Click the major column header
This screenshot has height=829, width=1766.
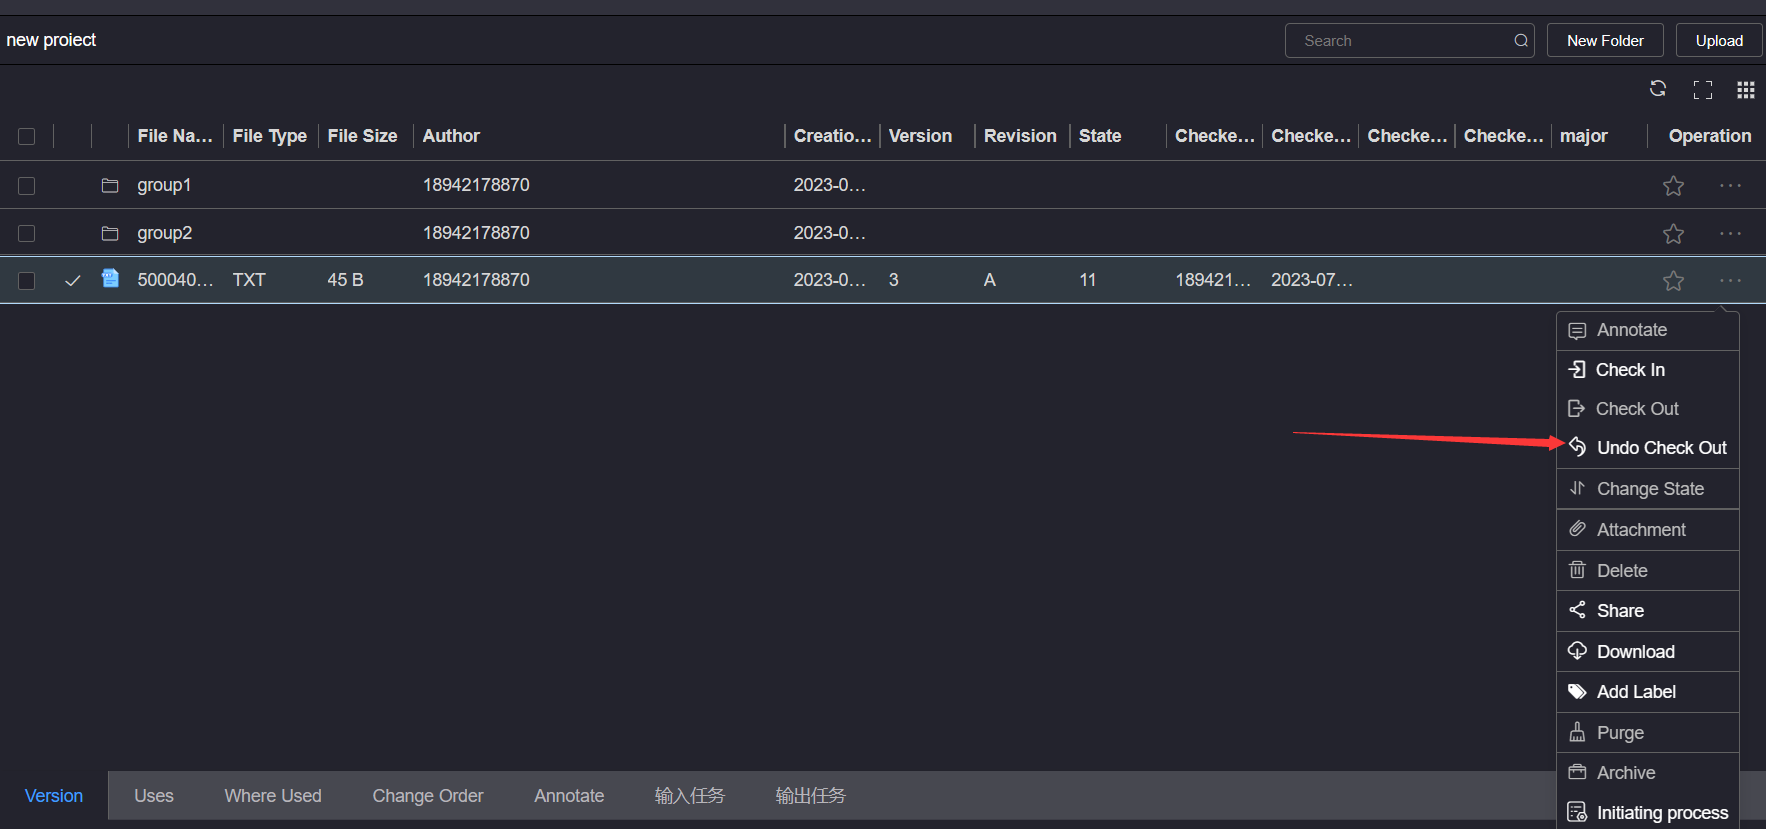tap(1584, 136)
